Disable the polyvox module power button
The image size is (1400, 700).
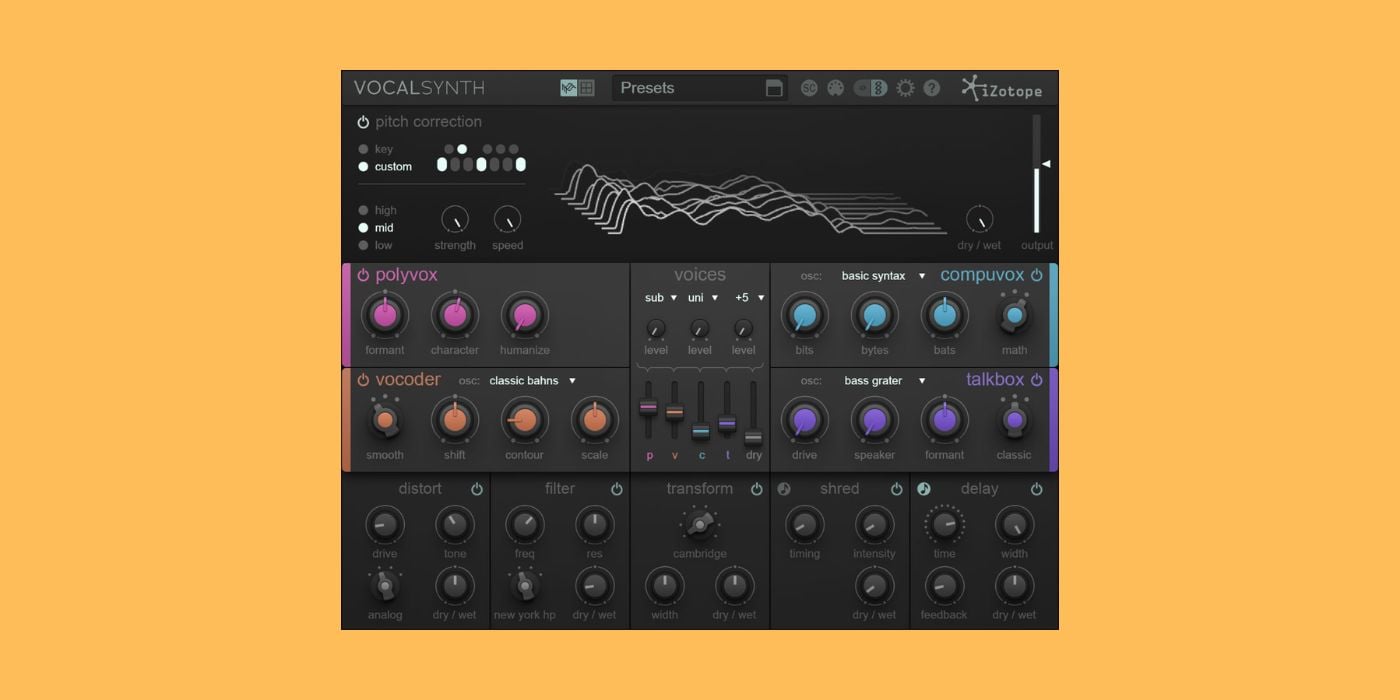pyautogui.click(x=363, y=275)
